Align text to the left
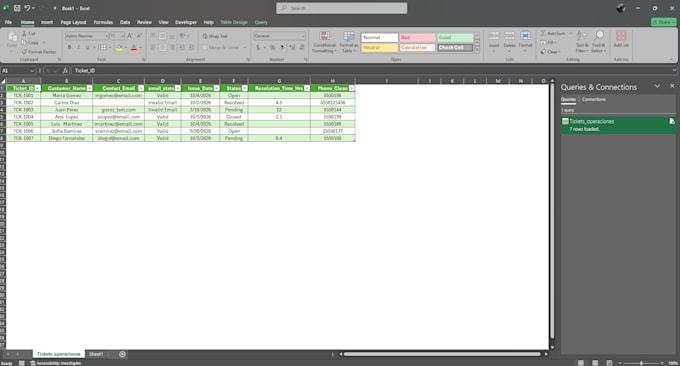The width and height of the screenshot is (680, 366). (154, 47)
